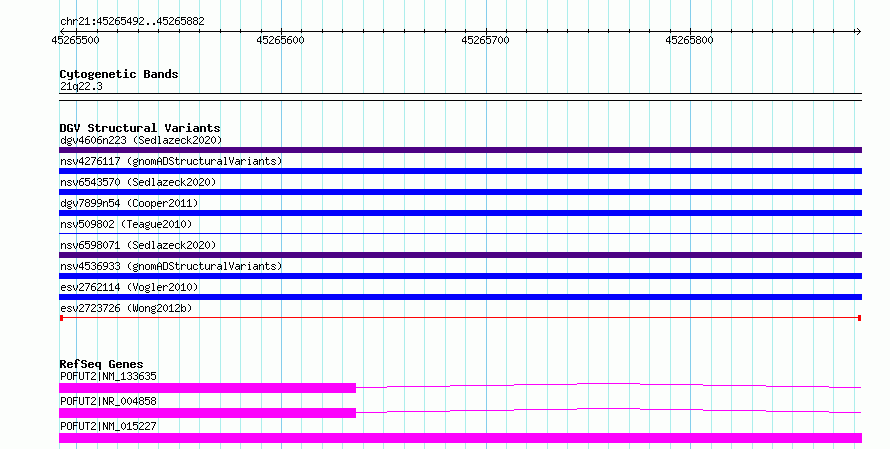Click the blue bar under nsv4536933
890x449 pixels.
point(460,276)
